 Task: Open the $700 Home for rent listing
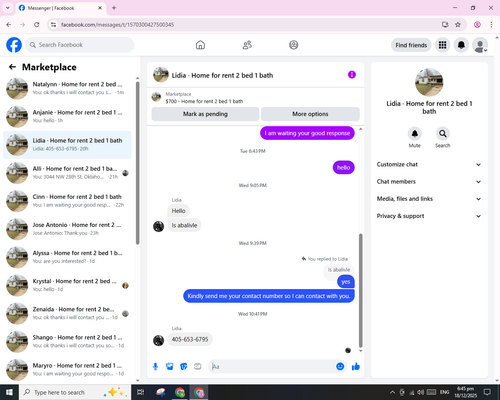coord(204,101)
